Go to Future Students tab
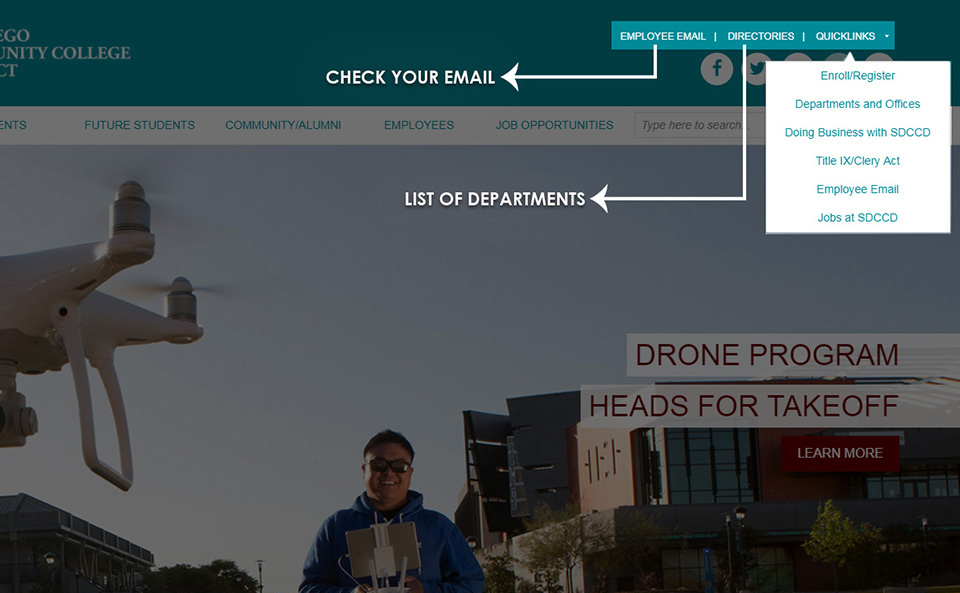The width and height of the screenshot is (960, 593). pos(139,125)
